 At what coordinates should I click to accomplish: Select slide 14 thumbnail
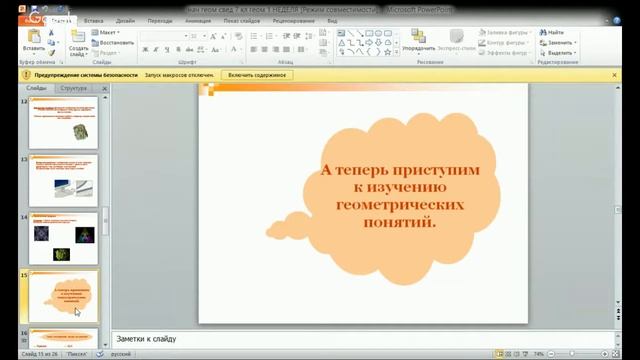tap(63, 238)
